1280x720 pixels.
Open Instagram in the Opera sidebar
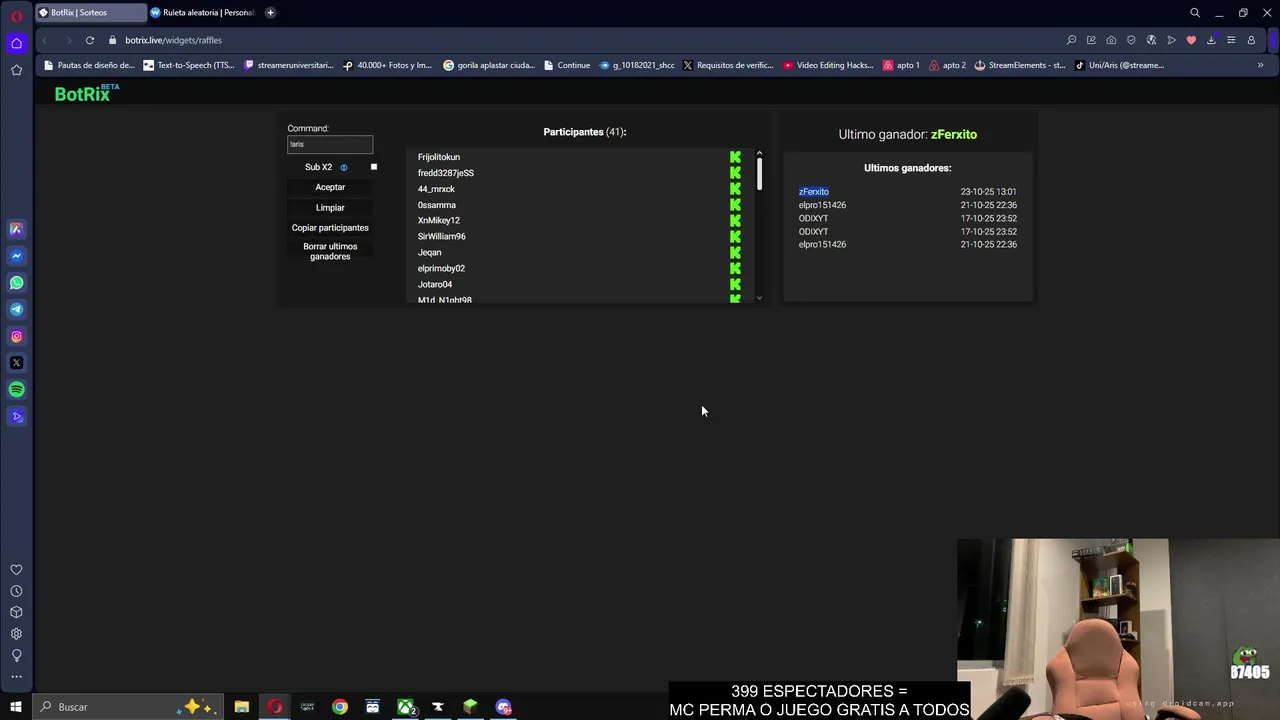tap(16, 336)
